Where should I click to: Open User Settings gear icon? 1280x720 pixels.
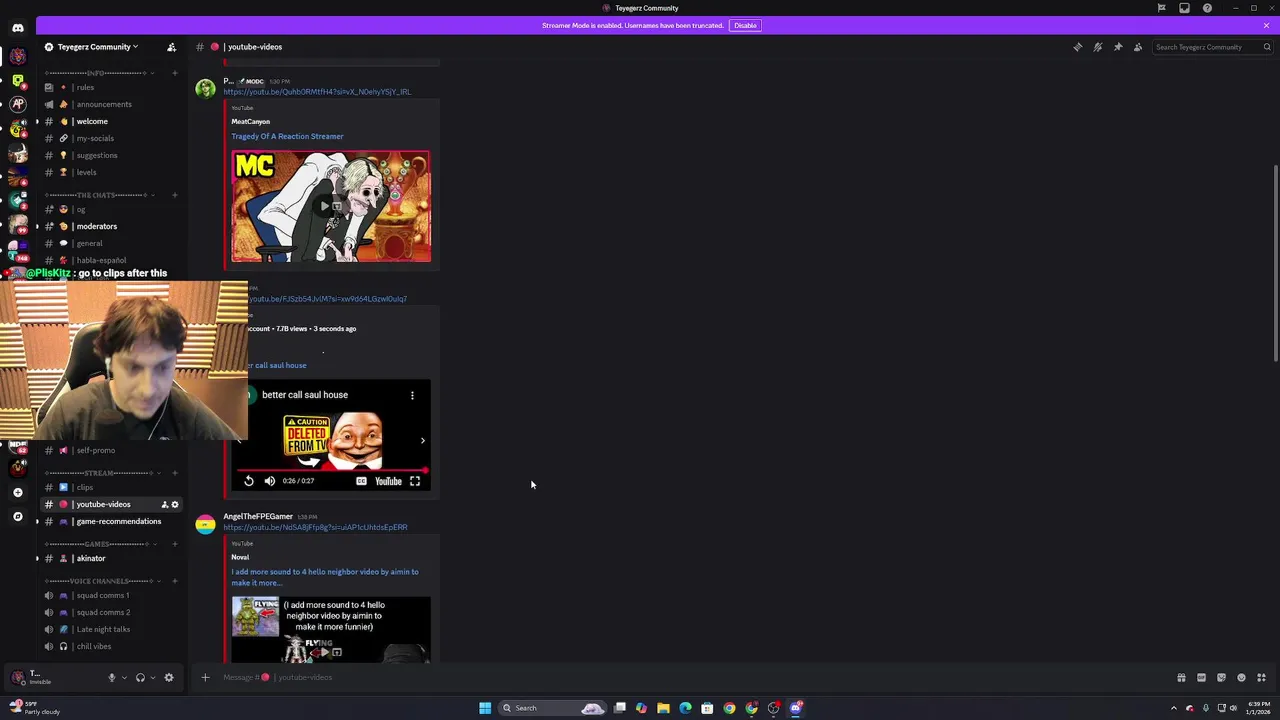coord(169,677)
